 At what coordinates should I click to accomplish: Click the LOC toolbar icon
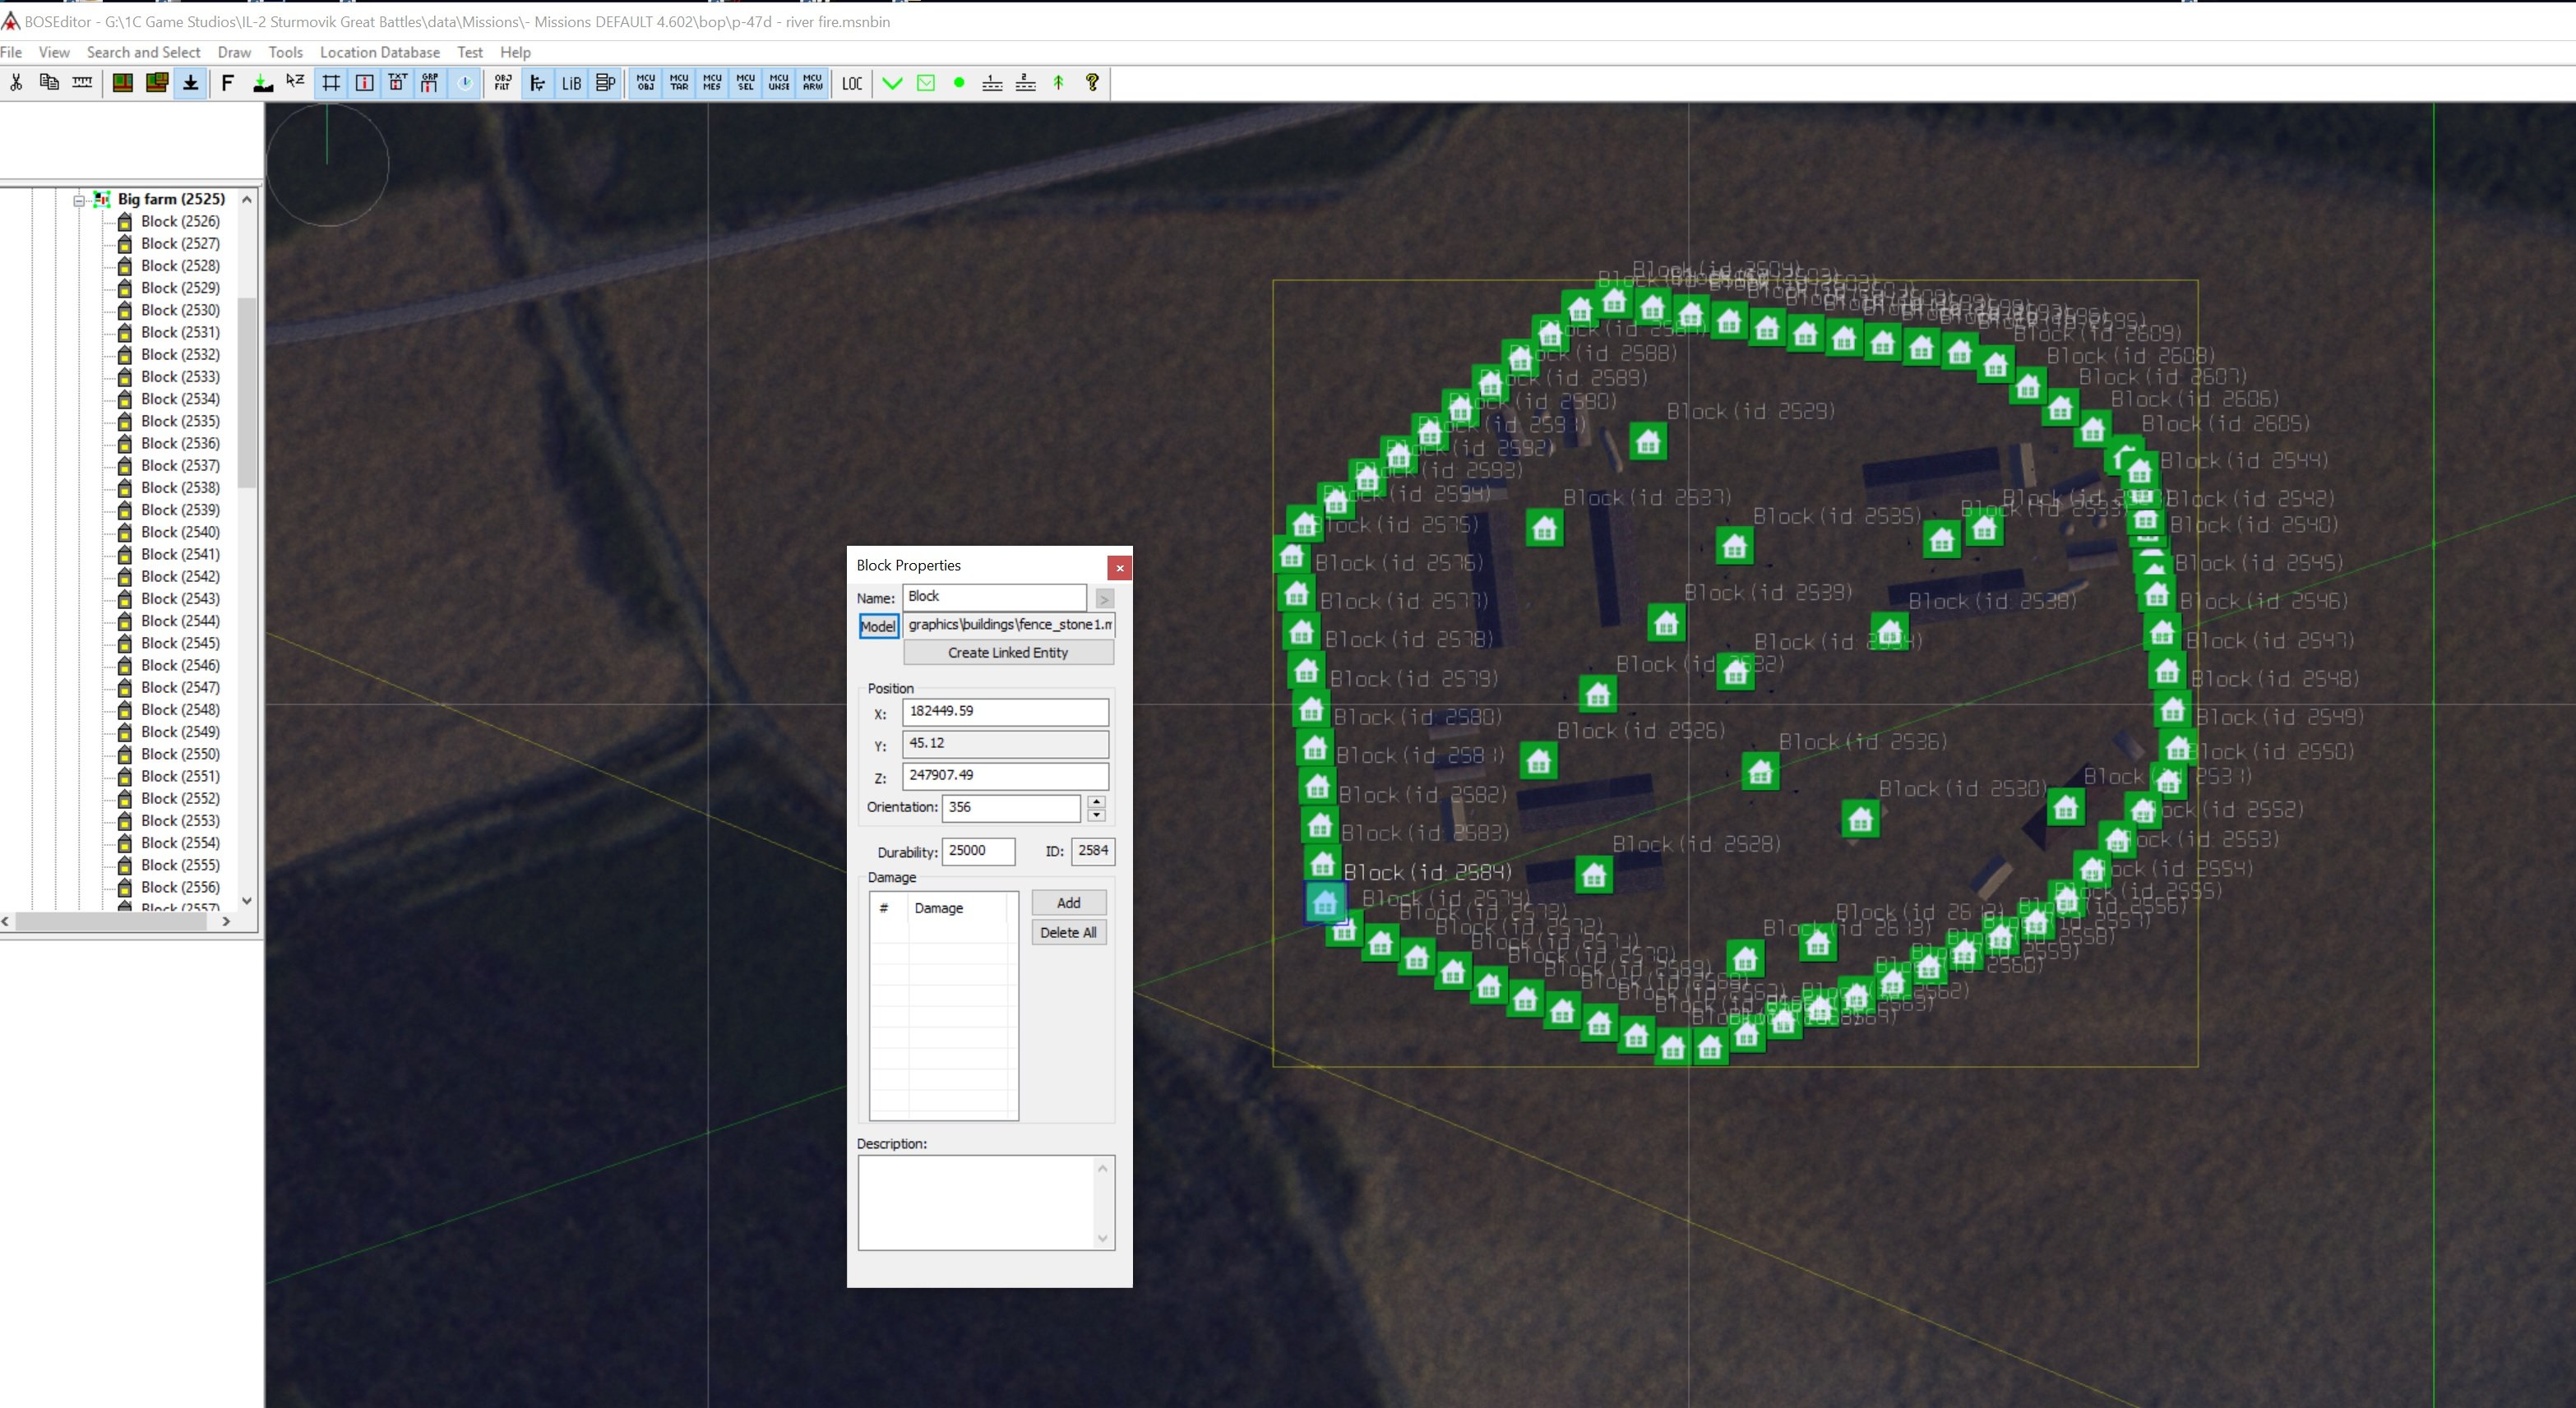tap(852, 83)
